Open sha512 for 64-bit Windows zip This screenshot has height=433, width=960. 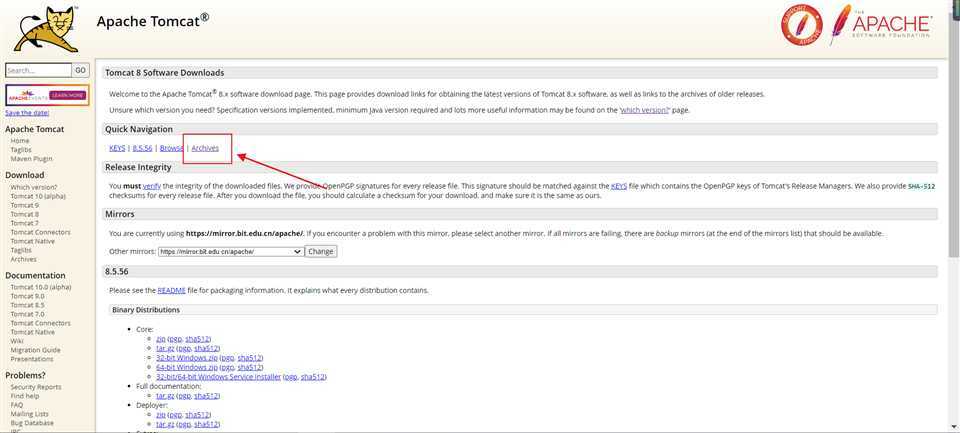tap(250, 367)
